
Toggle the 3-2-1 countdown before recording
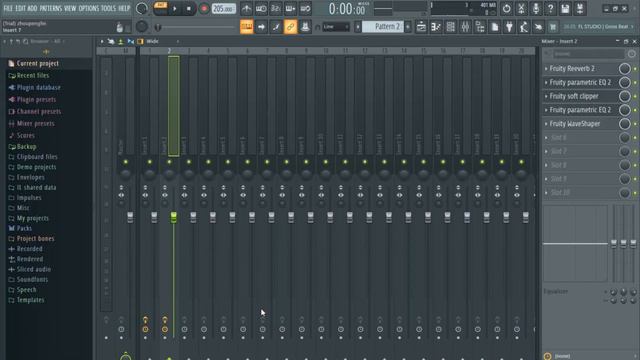tap(276, 9)
